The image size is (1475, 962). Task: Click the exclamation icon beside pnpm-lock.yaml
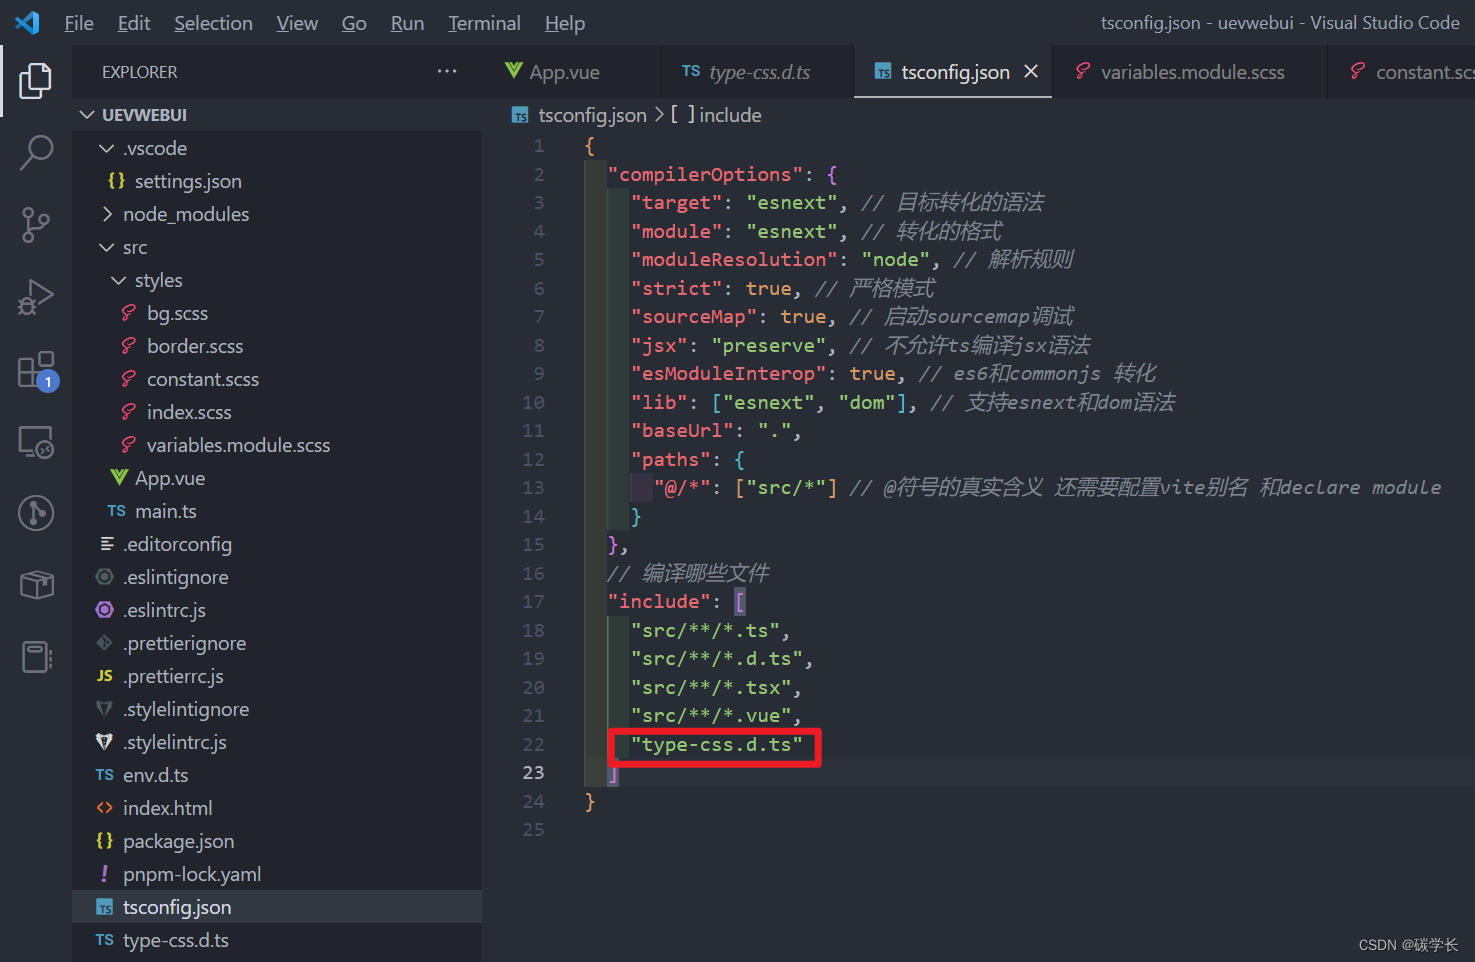(x=105, y=874)
